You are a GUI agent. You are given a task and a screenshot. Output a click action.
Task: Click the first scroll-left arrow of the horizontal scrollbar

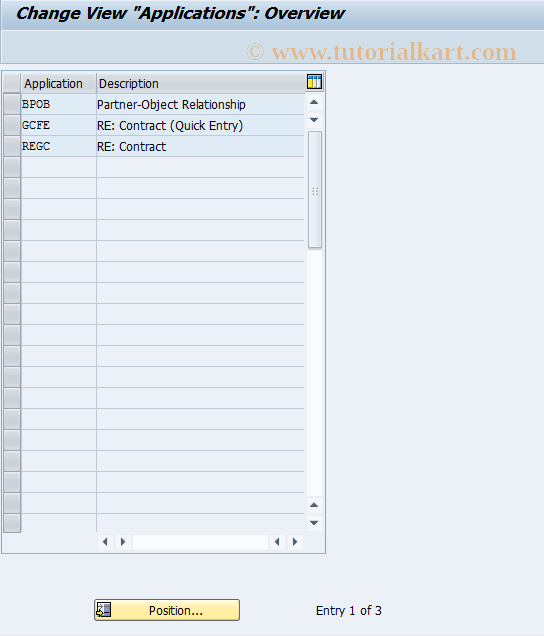coord(105,542)
